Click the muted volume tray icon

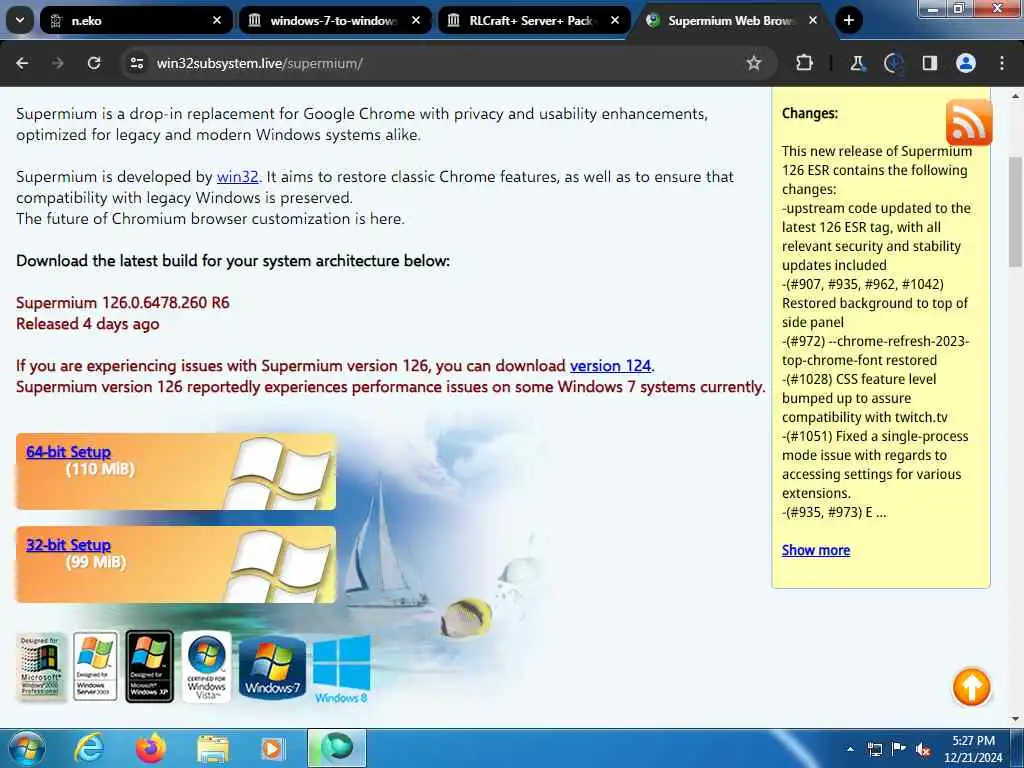[923, 749]
